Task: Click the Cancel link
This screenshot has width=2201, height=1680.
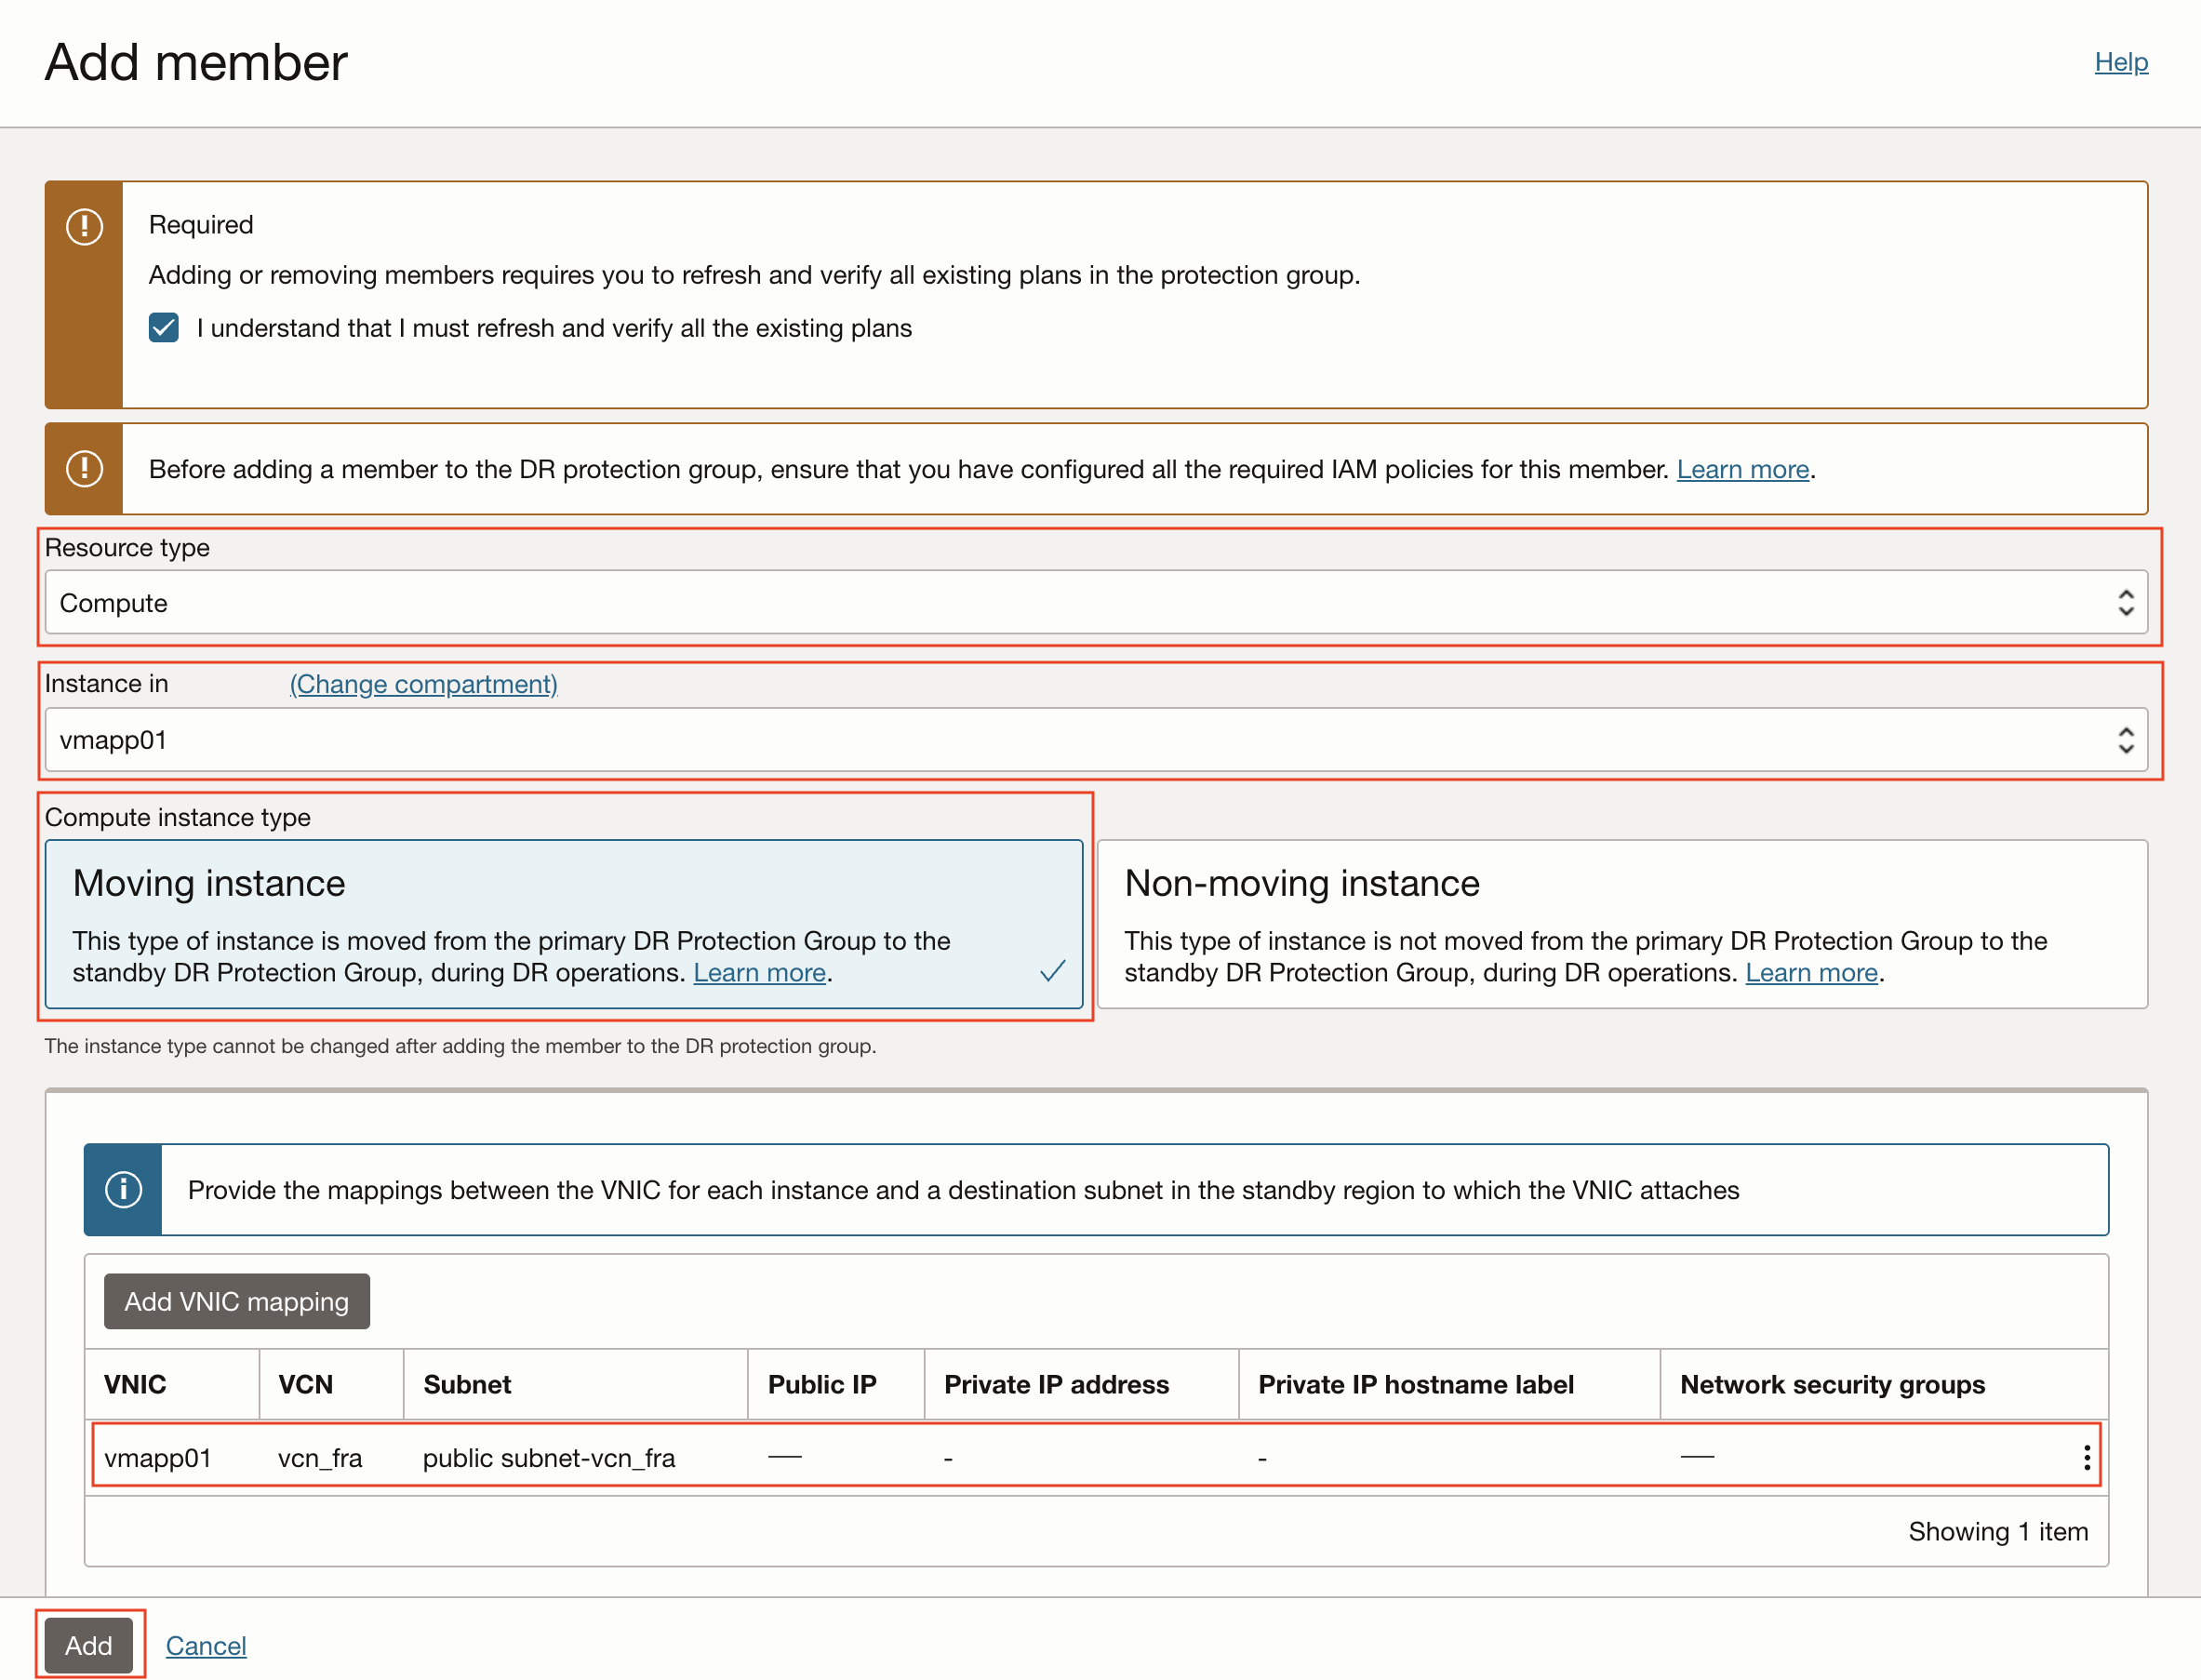Action: [206, 1645]
